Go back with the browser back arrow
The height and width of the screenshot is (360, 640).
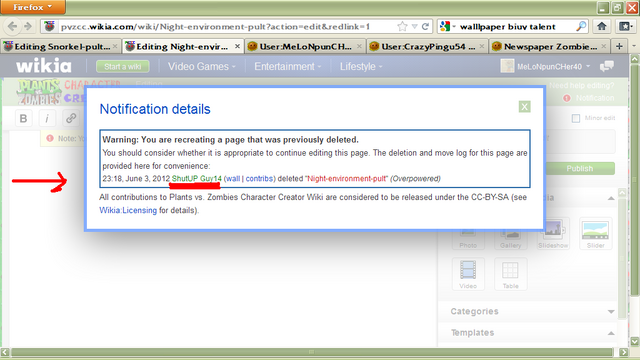tap(12, 27)
